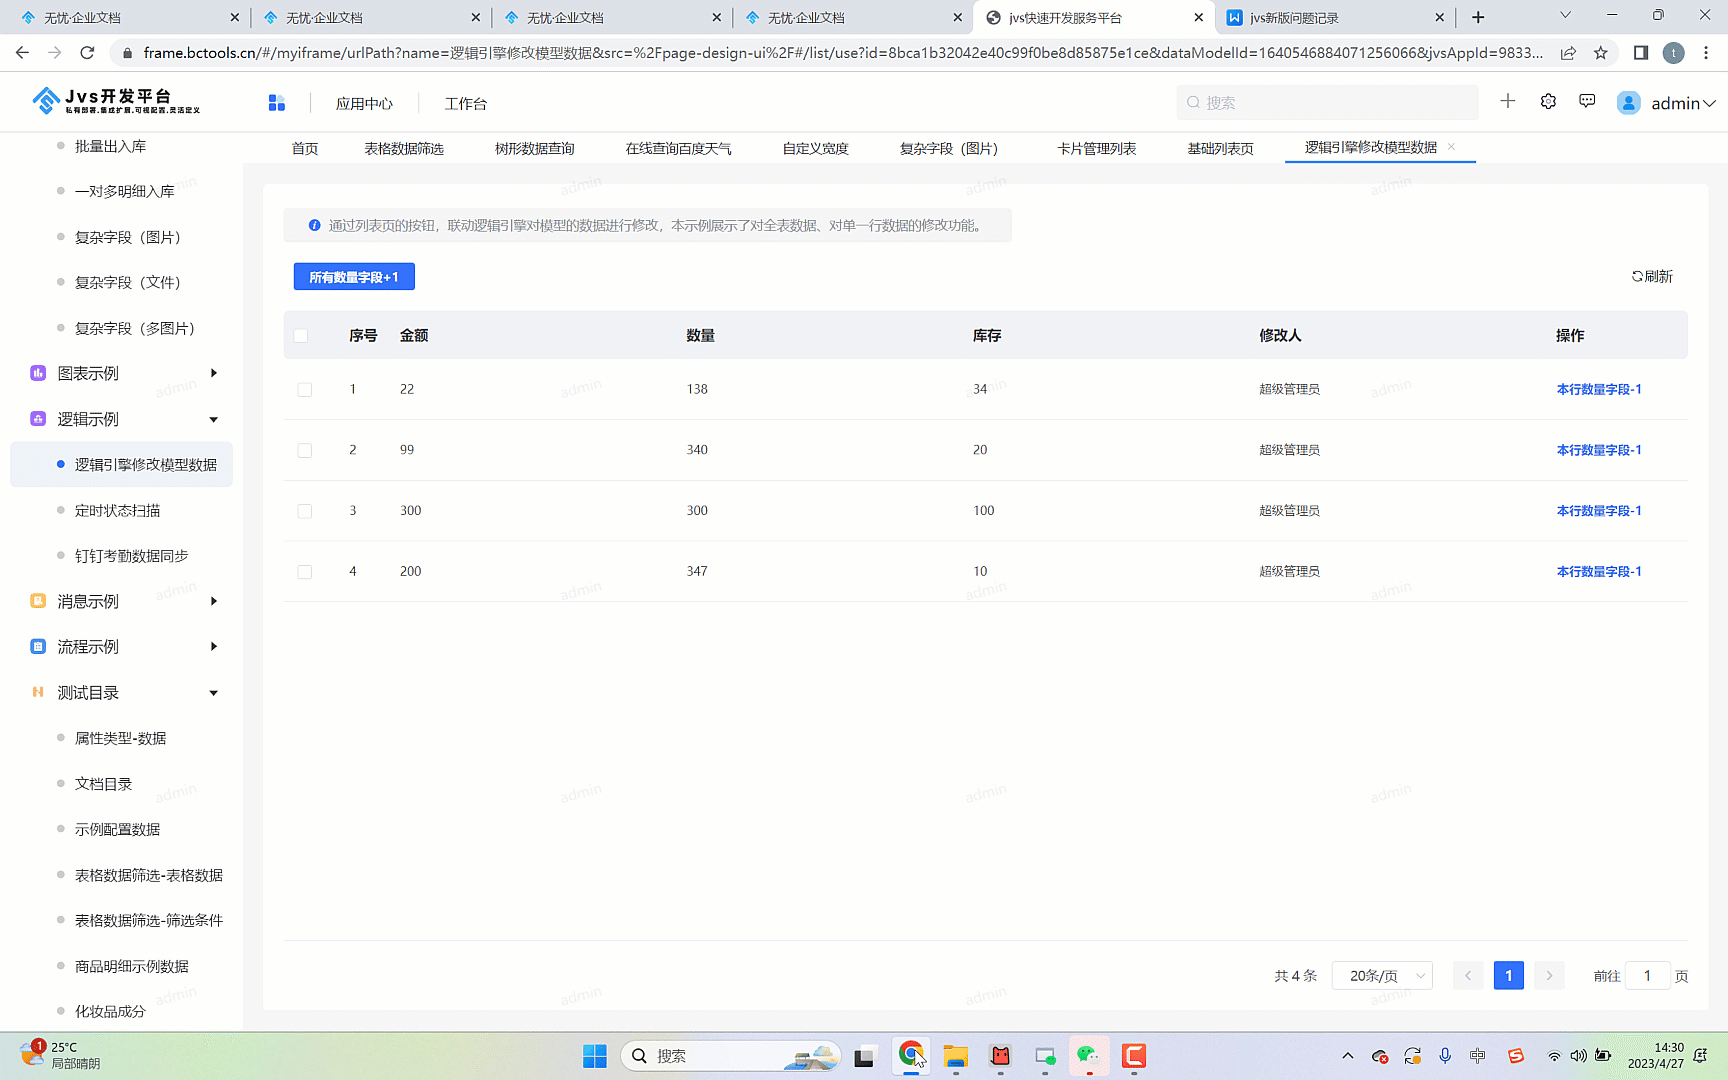Open the 20条/页 page size dropdown
Image resolution: width=1728 pixels, height=1080 pixels.
click(x=1381, y=975)
